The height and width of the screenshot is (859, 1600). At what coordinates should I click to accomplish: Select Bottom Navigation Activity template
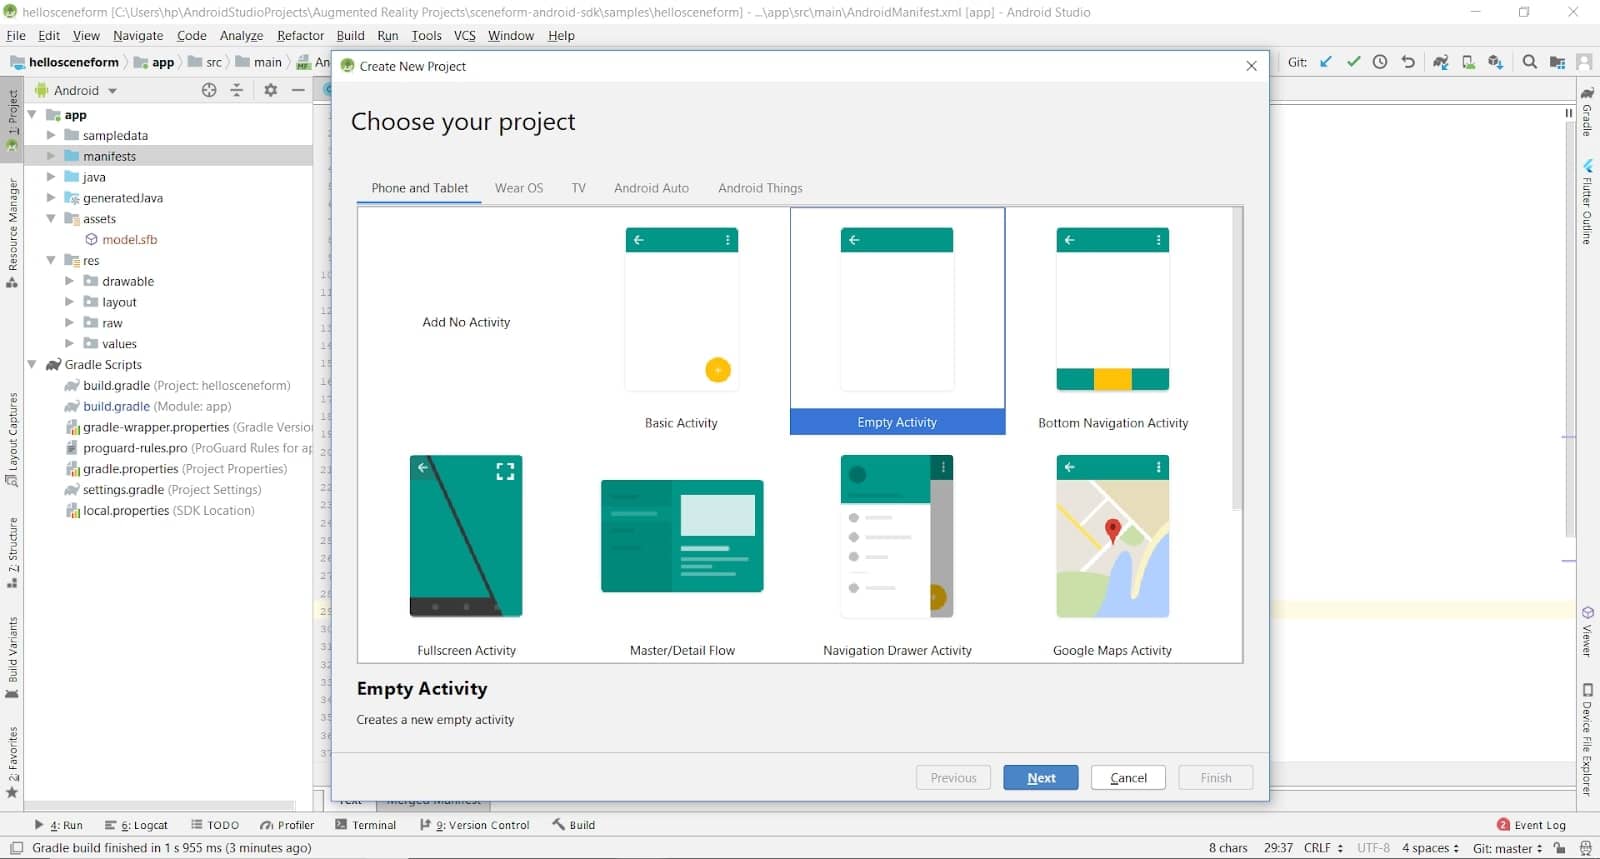1113,322
